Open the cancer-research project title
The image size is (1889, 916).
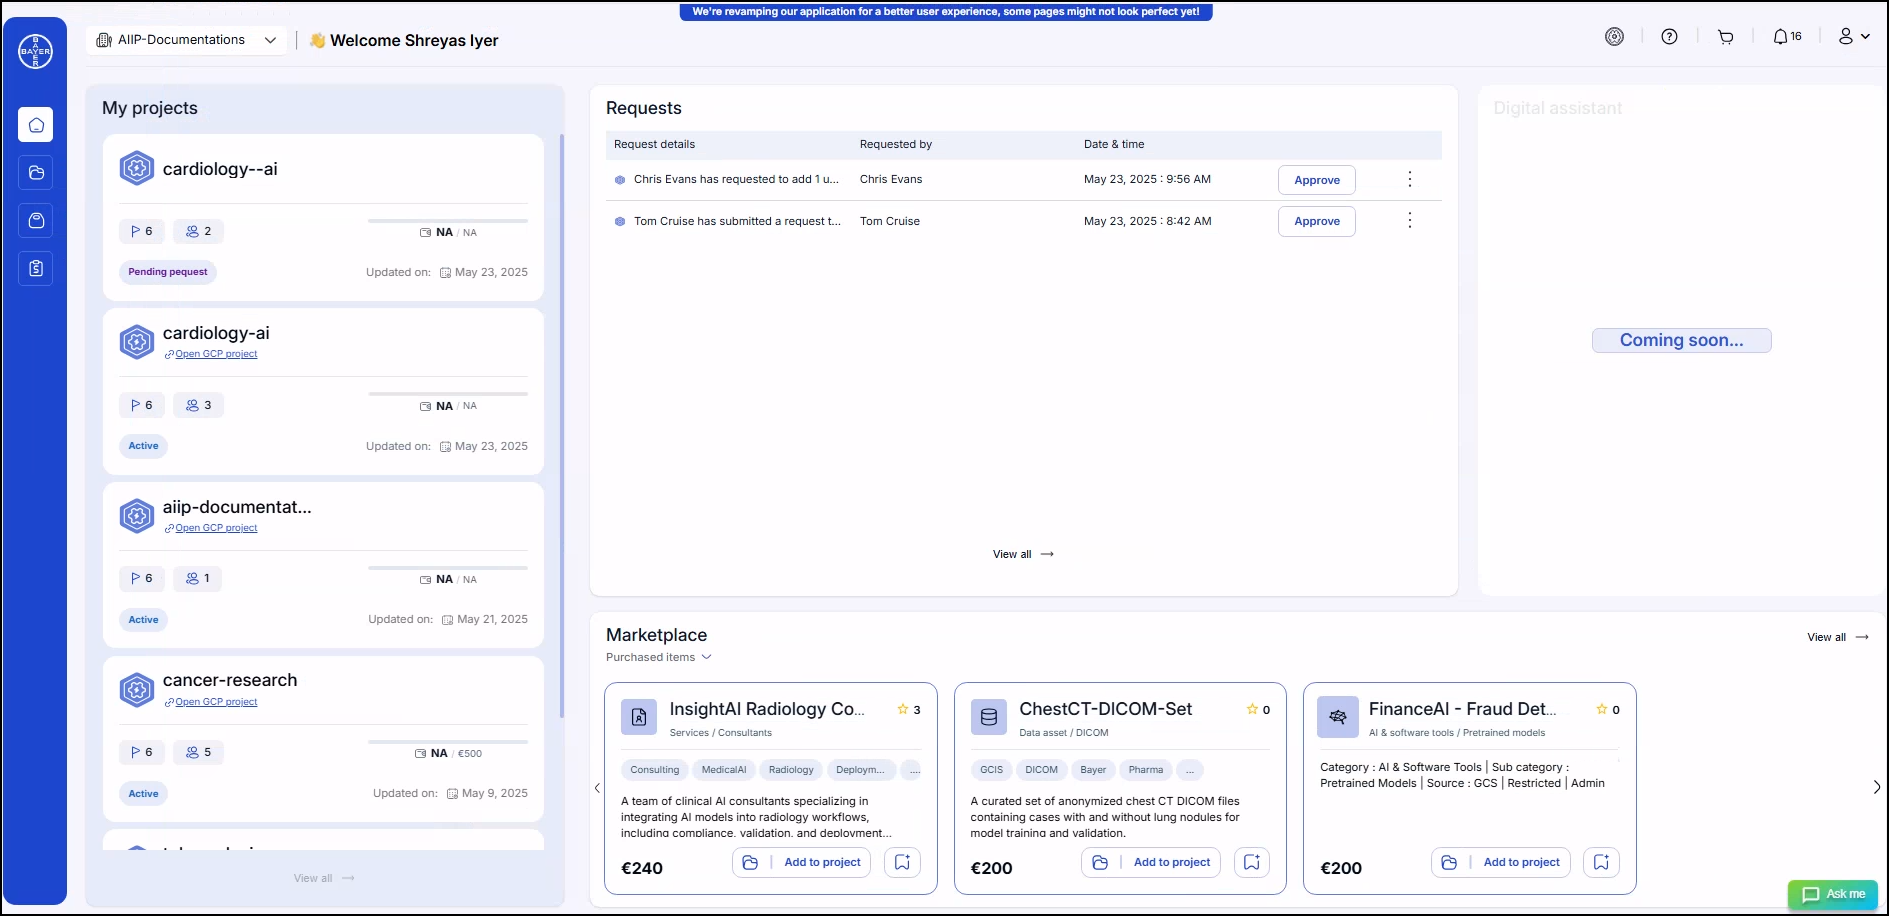pos(230,680)
